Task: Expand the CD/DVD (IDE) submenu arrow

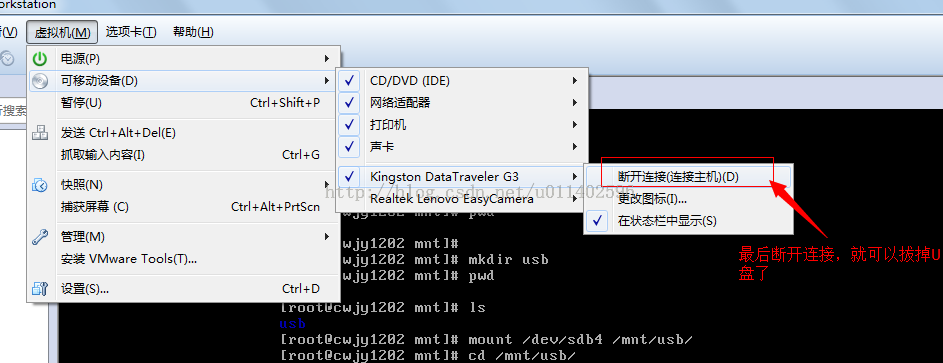Action: pyautogui.click(x=575, y=81)
